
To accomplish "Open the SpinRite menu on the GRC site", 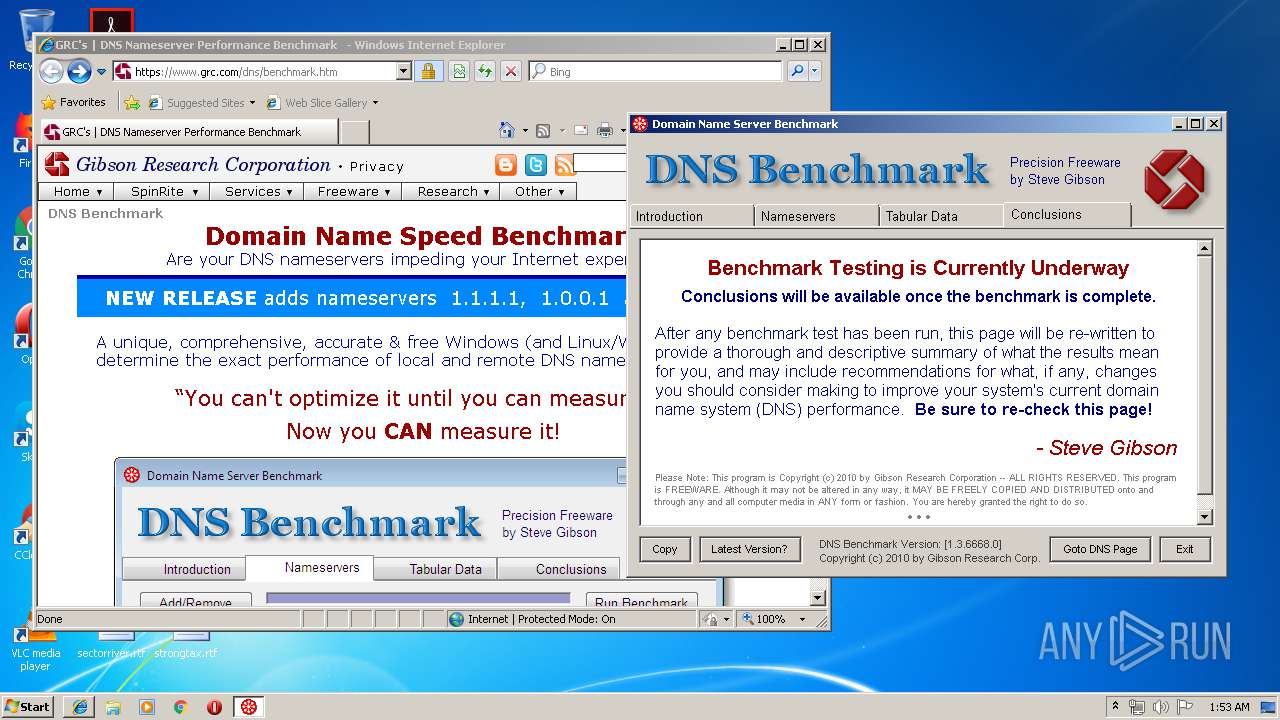I will coord(164,191).
